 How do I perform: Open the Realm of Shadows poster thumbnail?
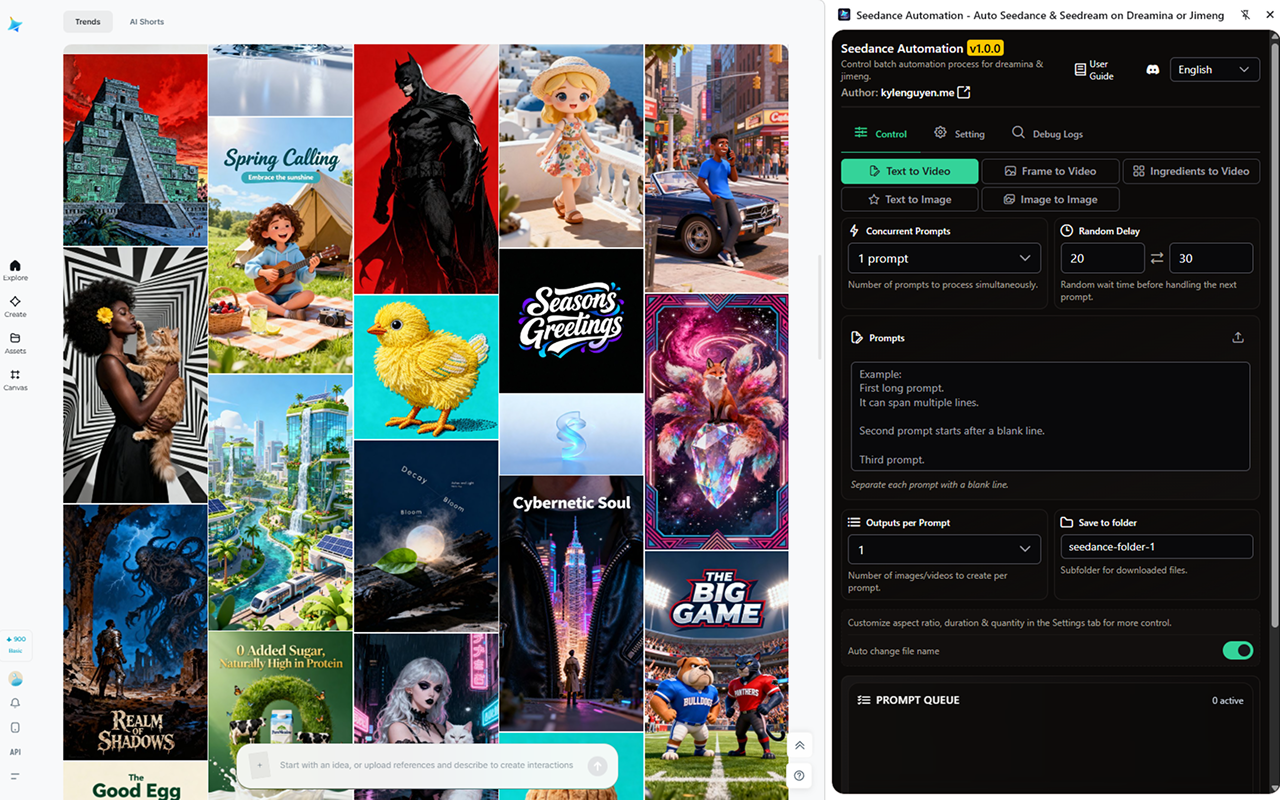coord(135,632)
